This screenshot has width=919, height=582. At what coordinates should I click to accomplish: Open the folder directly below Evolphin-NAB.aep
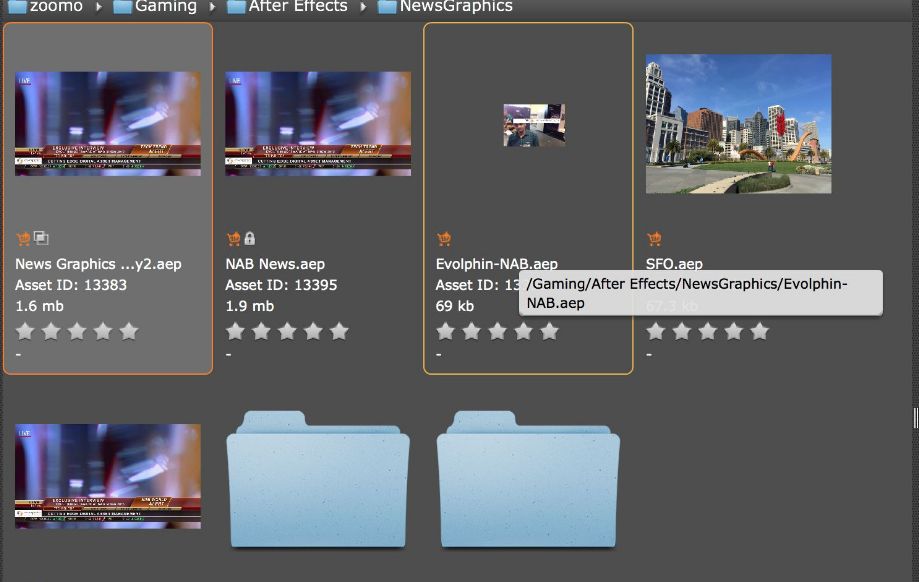(528, 479)
